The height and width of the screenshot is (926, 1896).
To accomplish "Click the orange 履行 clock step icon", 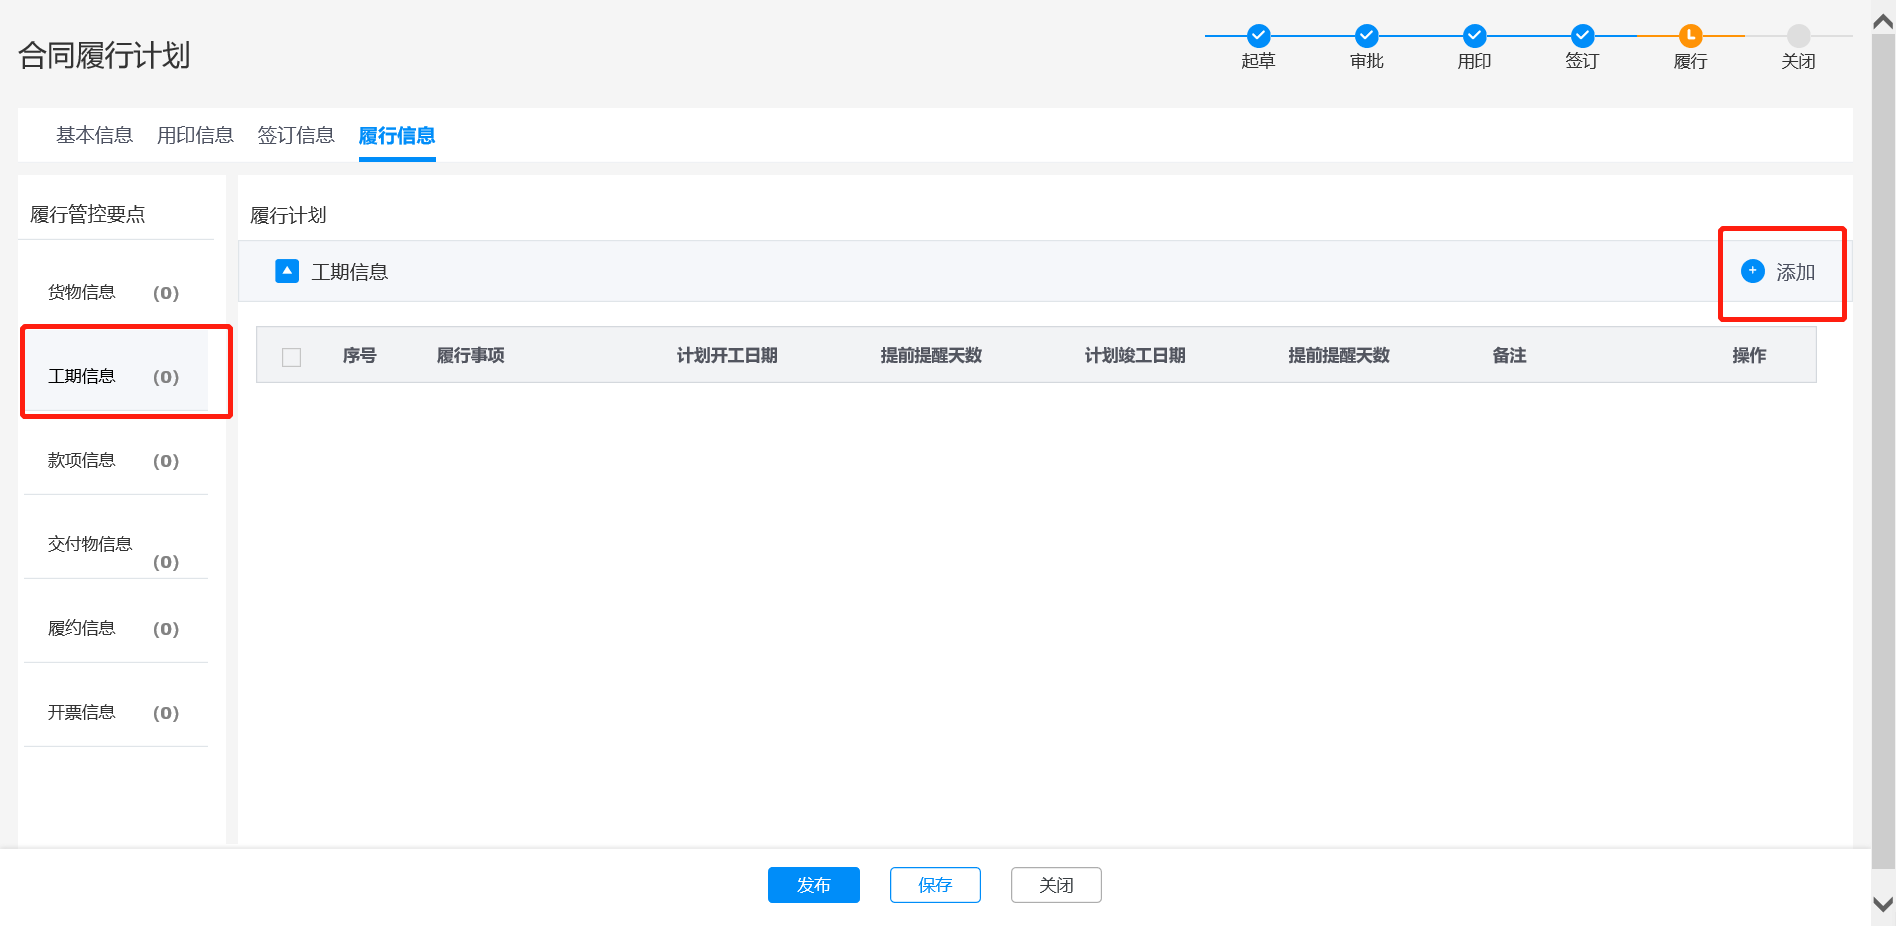I will (1690, 36).
